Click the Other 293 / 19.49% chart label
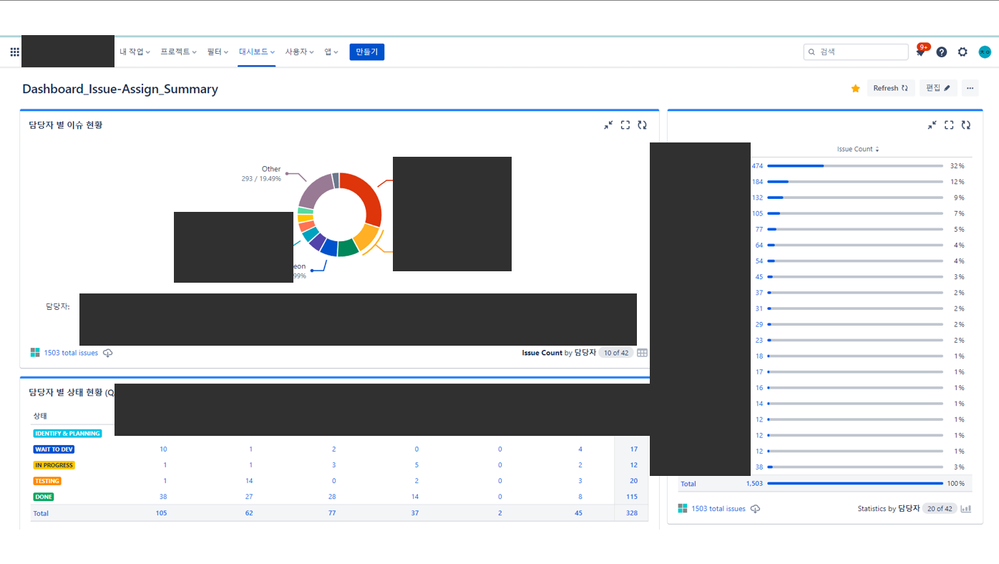 click(x=261, y=174)
